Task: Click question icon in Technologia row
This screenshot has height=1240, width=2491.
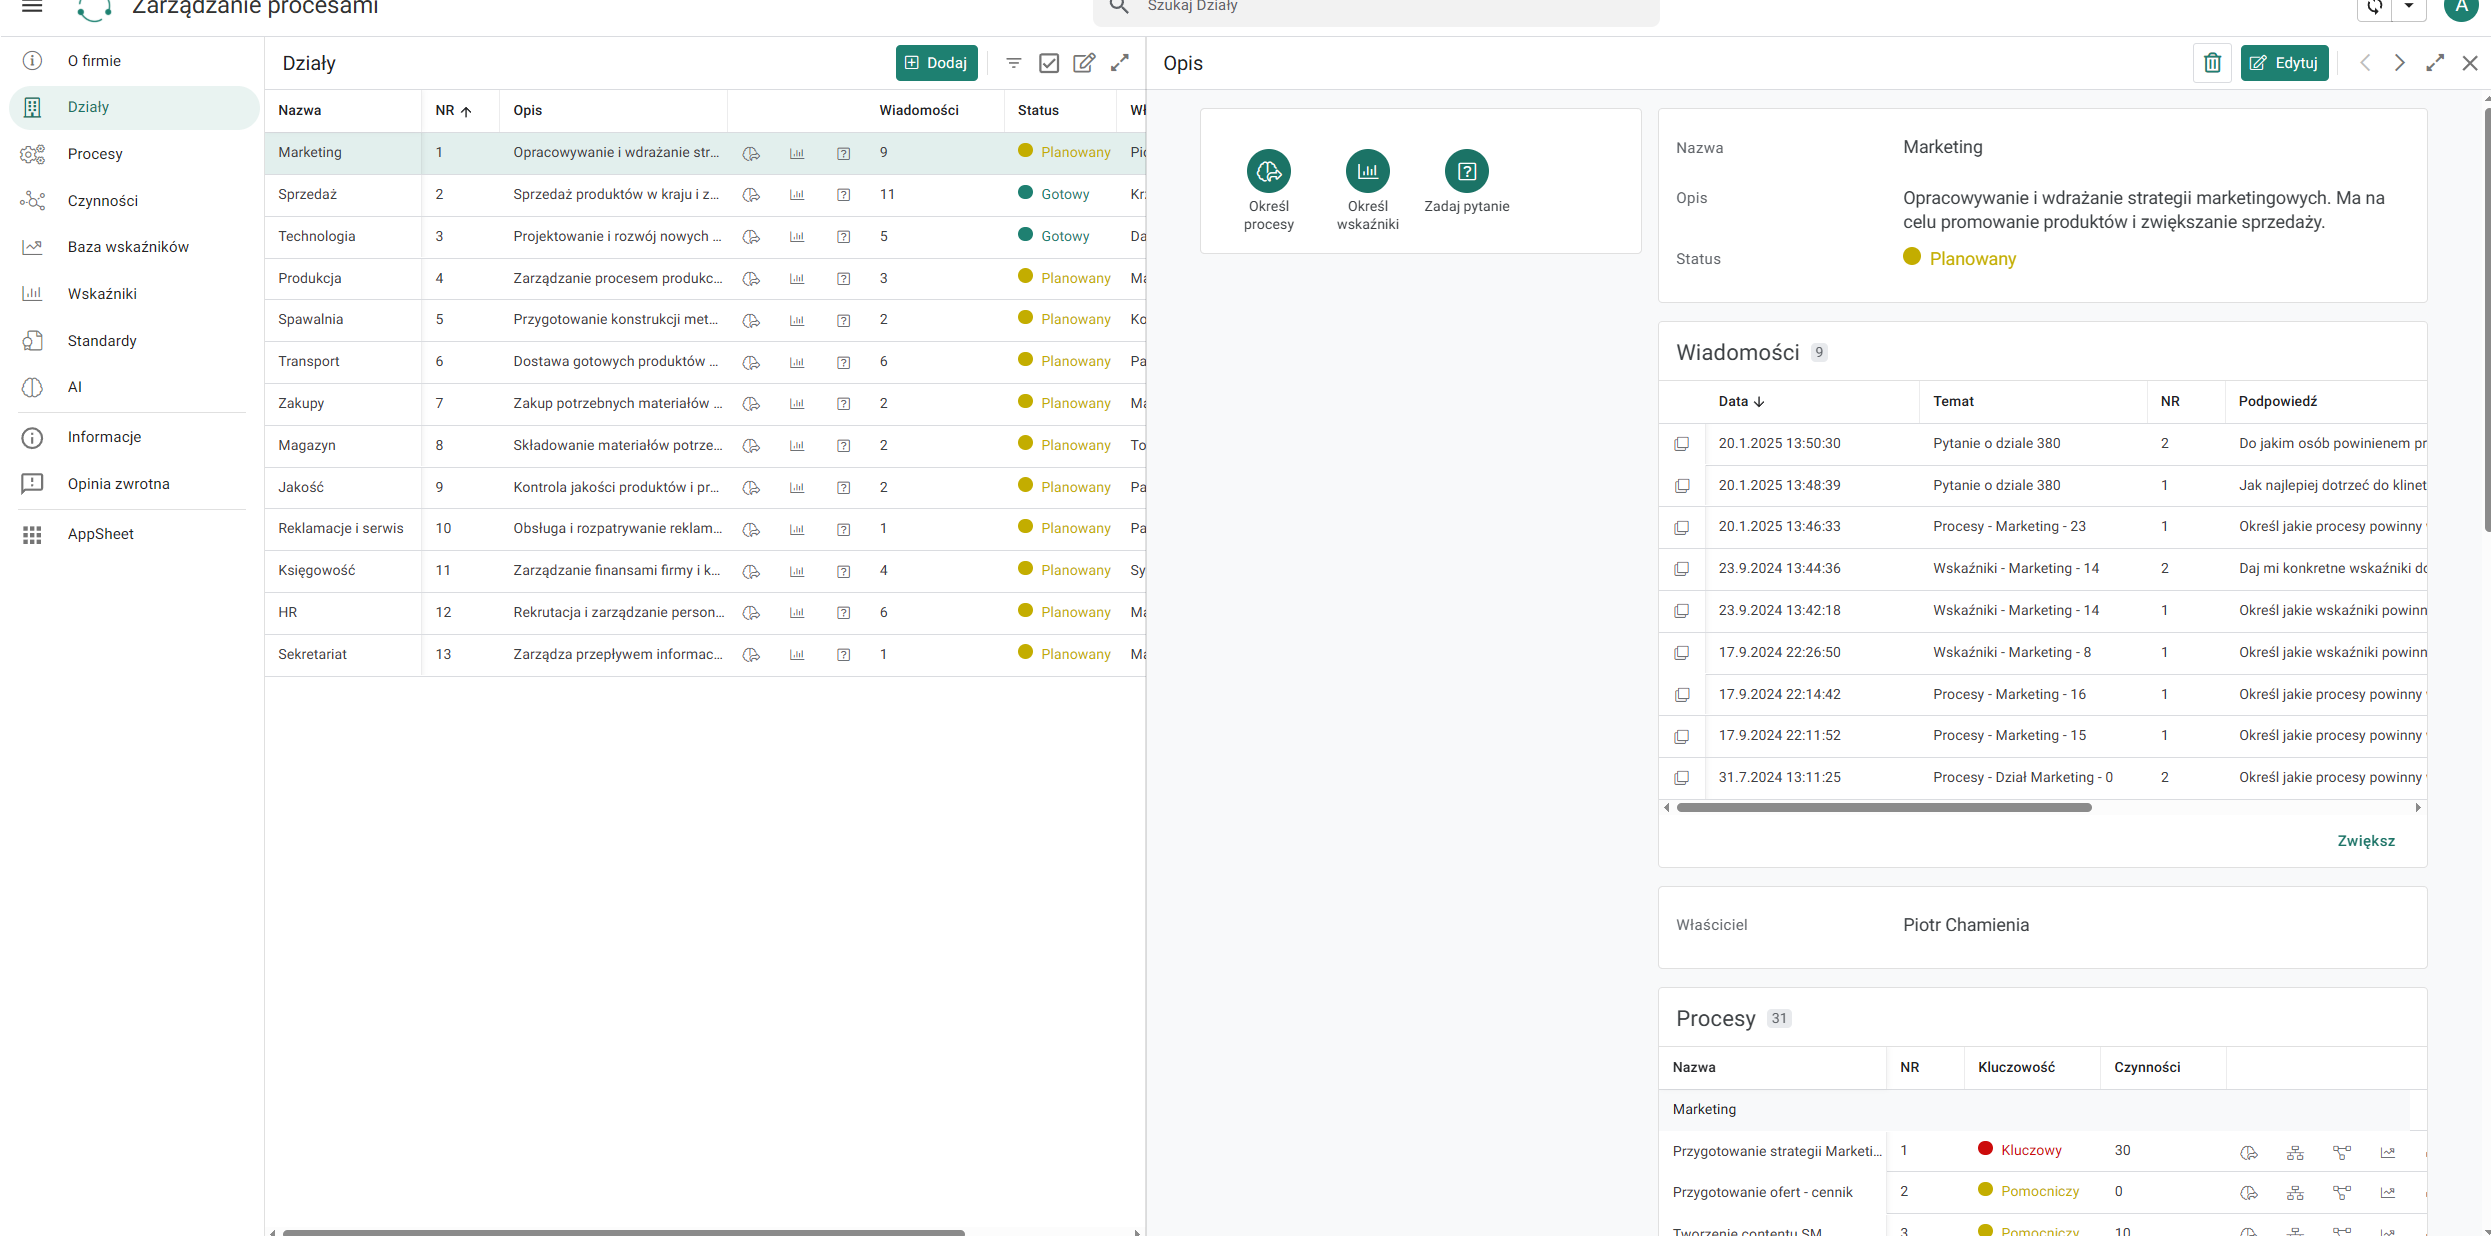Action: click(843, 237)
